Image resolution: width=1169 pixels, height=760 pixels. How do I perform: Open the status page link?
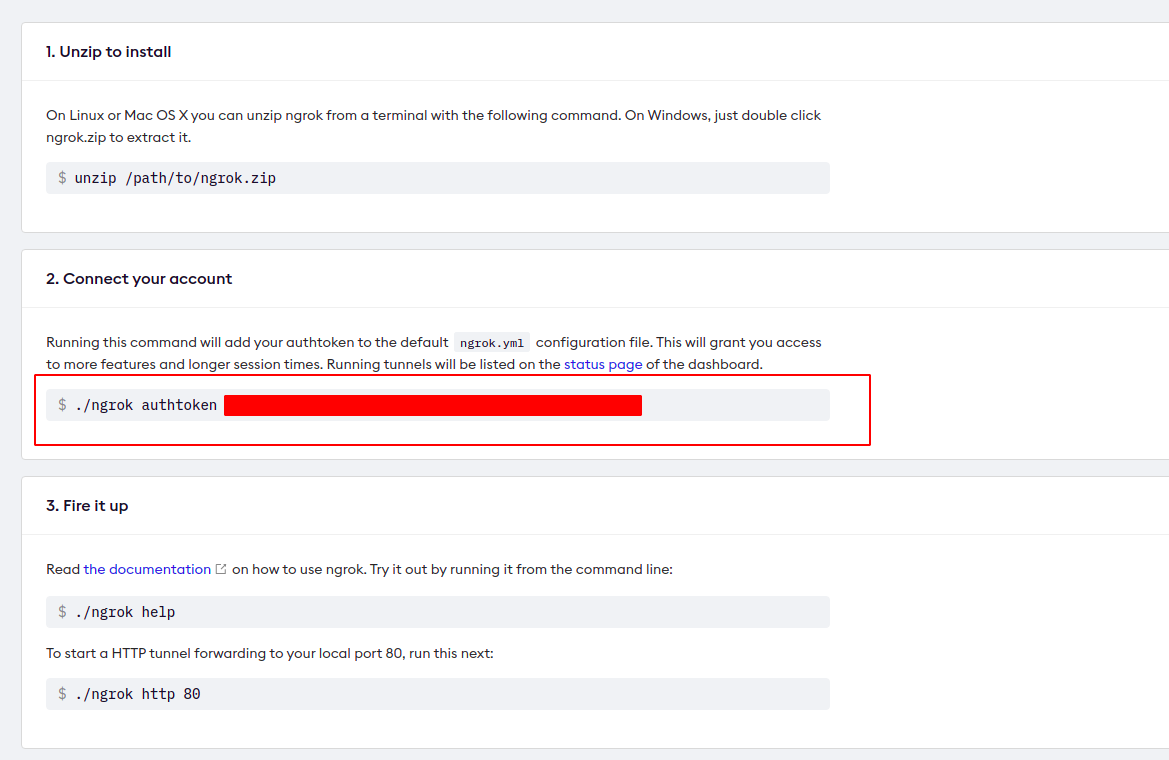tap(603, 364)
